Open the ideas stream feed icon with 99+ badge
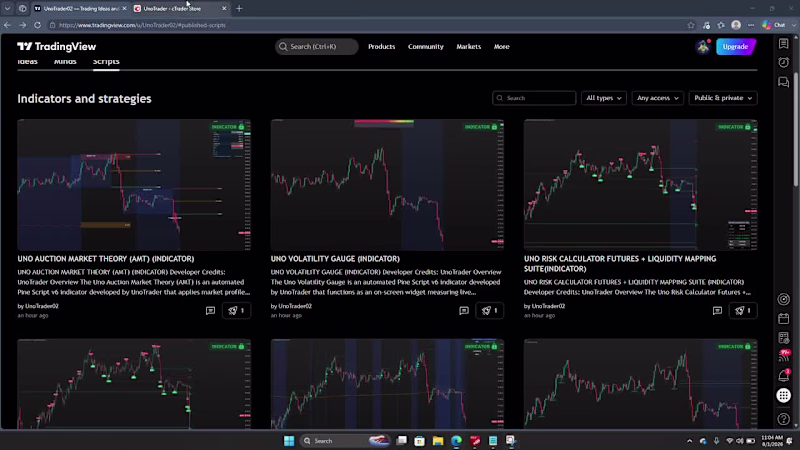800x450 pixels. pyautogui.click(x=784, y=356)
